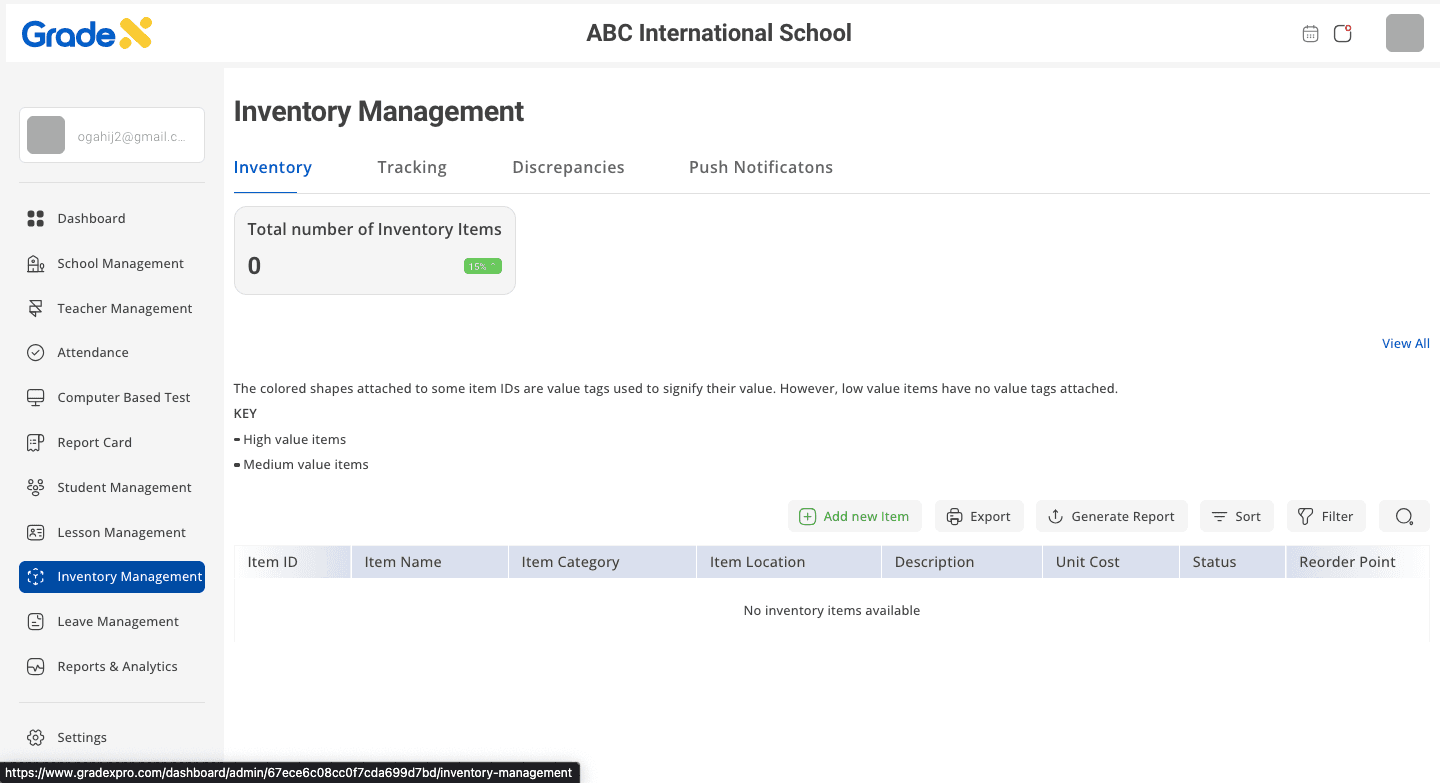Click the Generate Report button
The height and width of the screenshot is (783, 1440).
[x=1111, y=517]
